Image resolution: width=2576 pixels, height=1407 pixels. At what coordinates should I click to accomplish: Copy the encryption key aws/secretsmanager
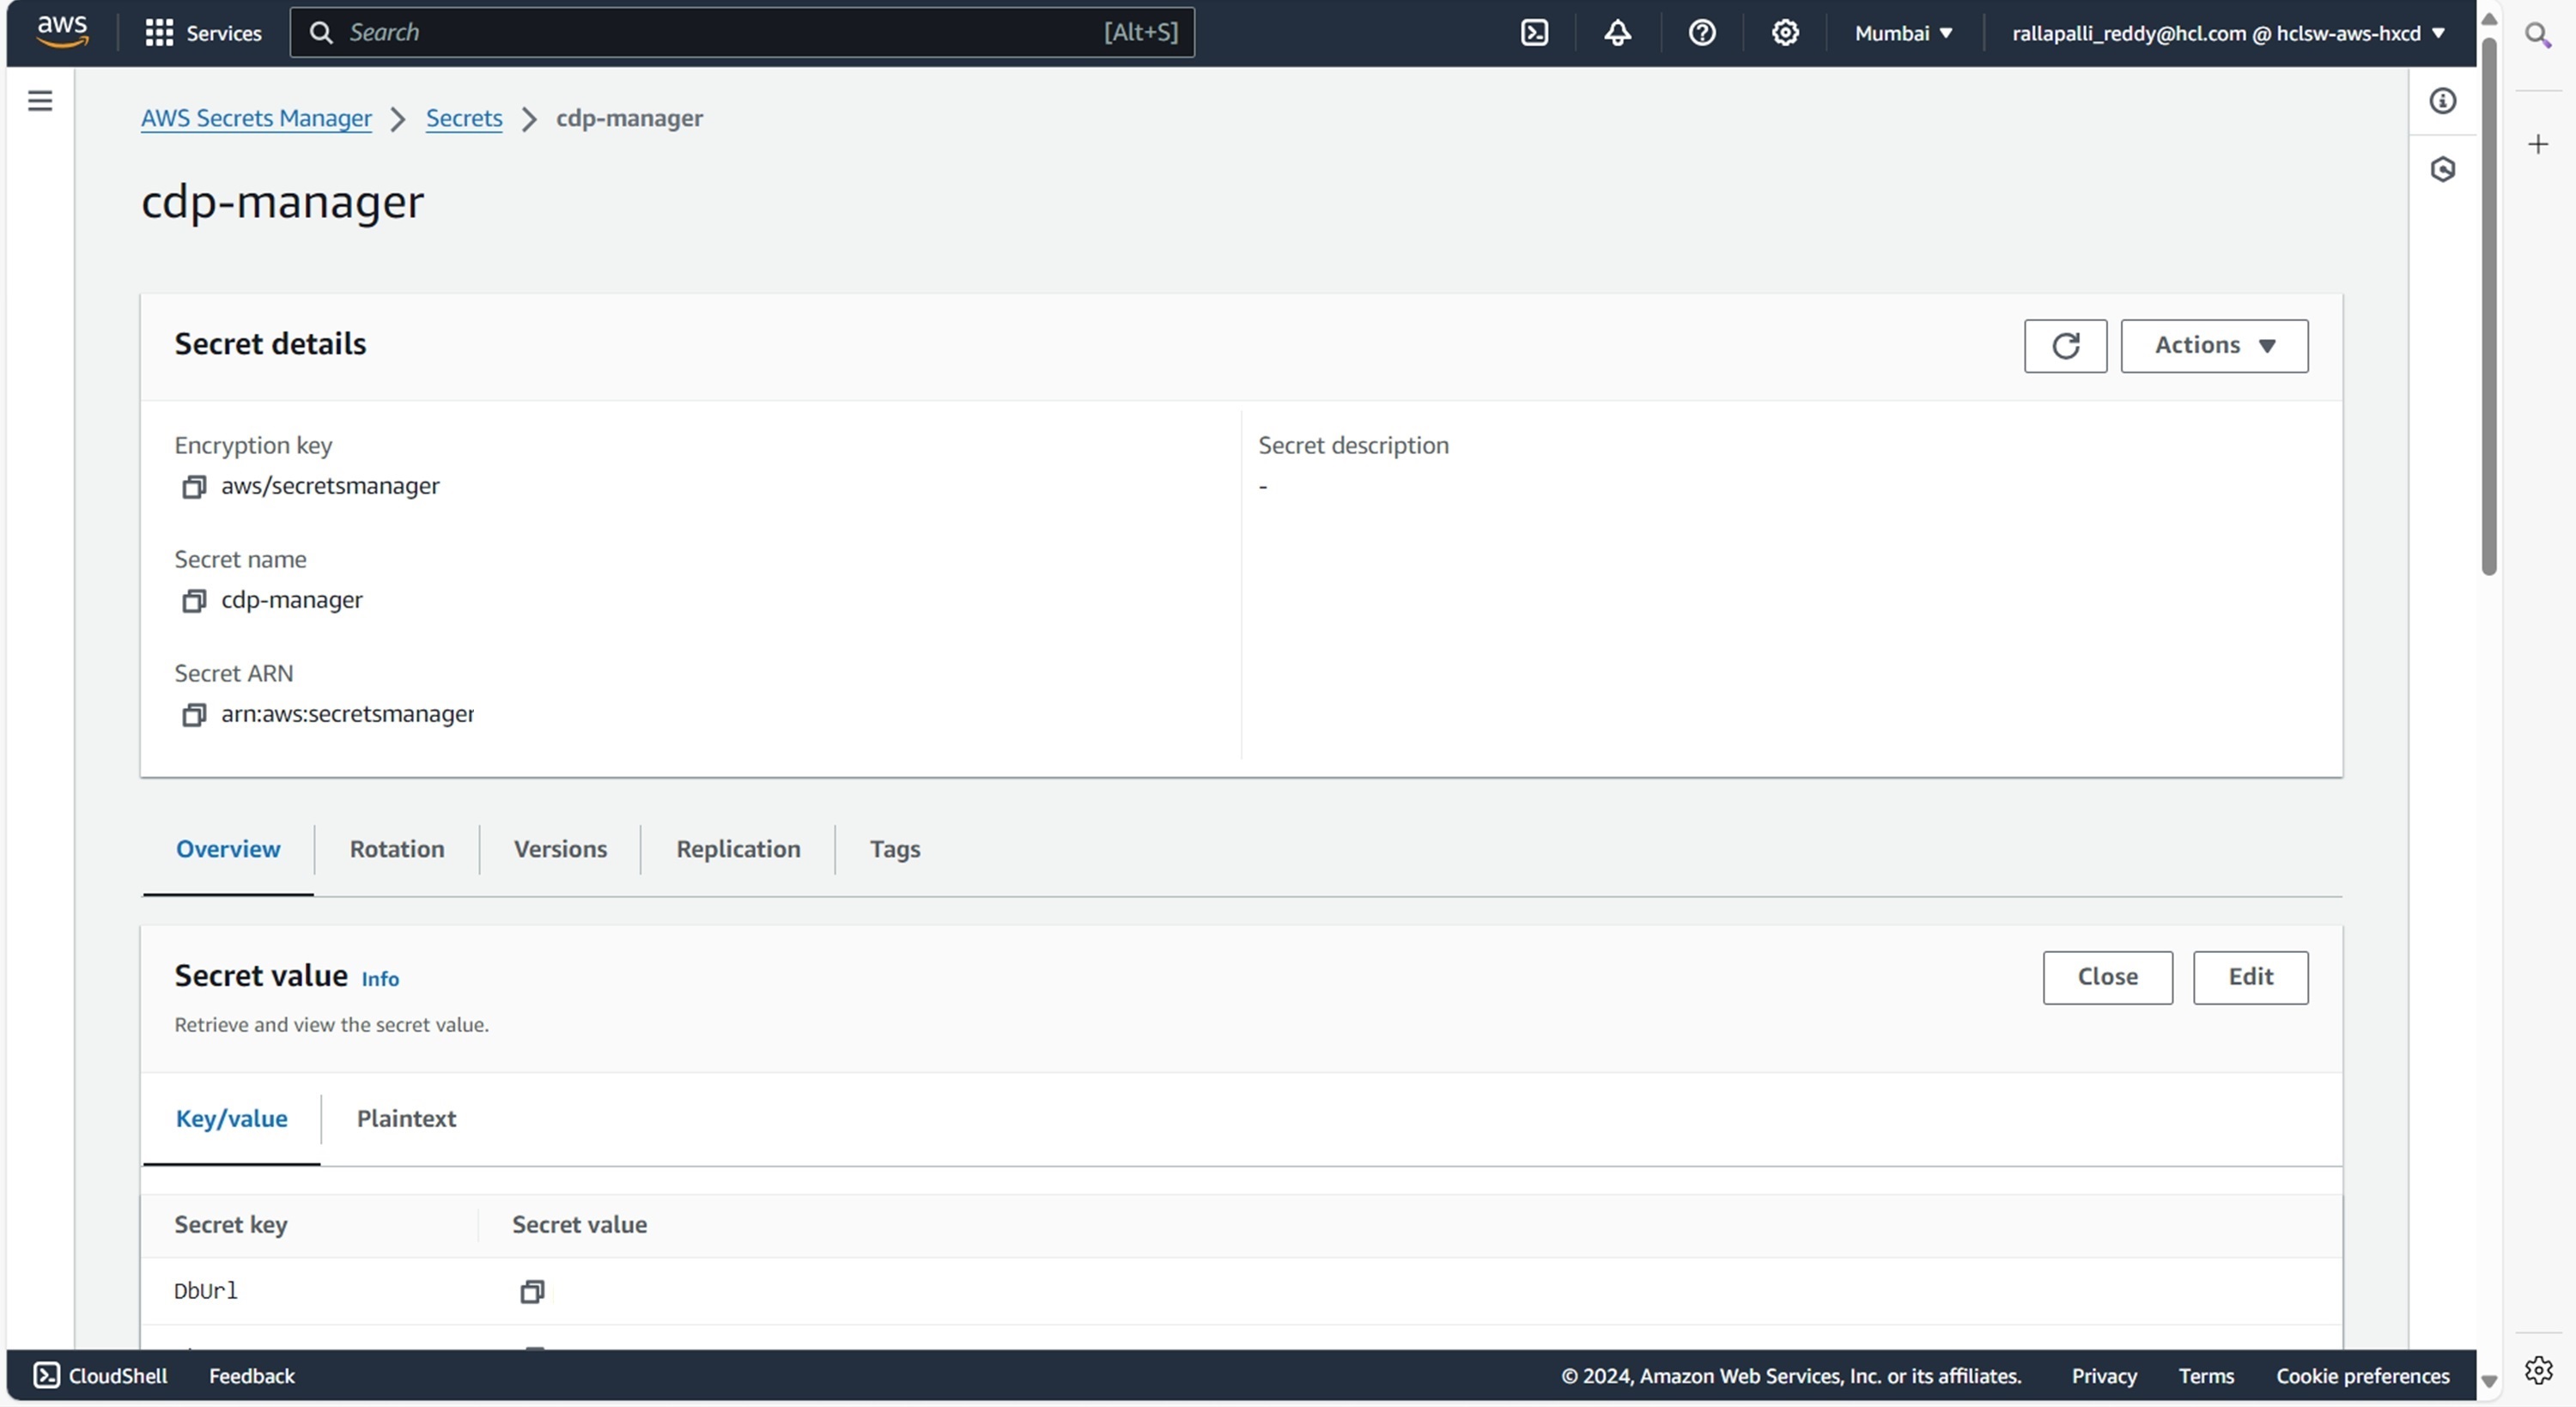click(193, 487)
